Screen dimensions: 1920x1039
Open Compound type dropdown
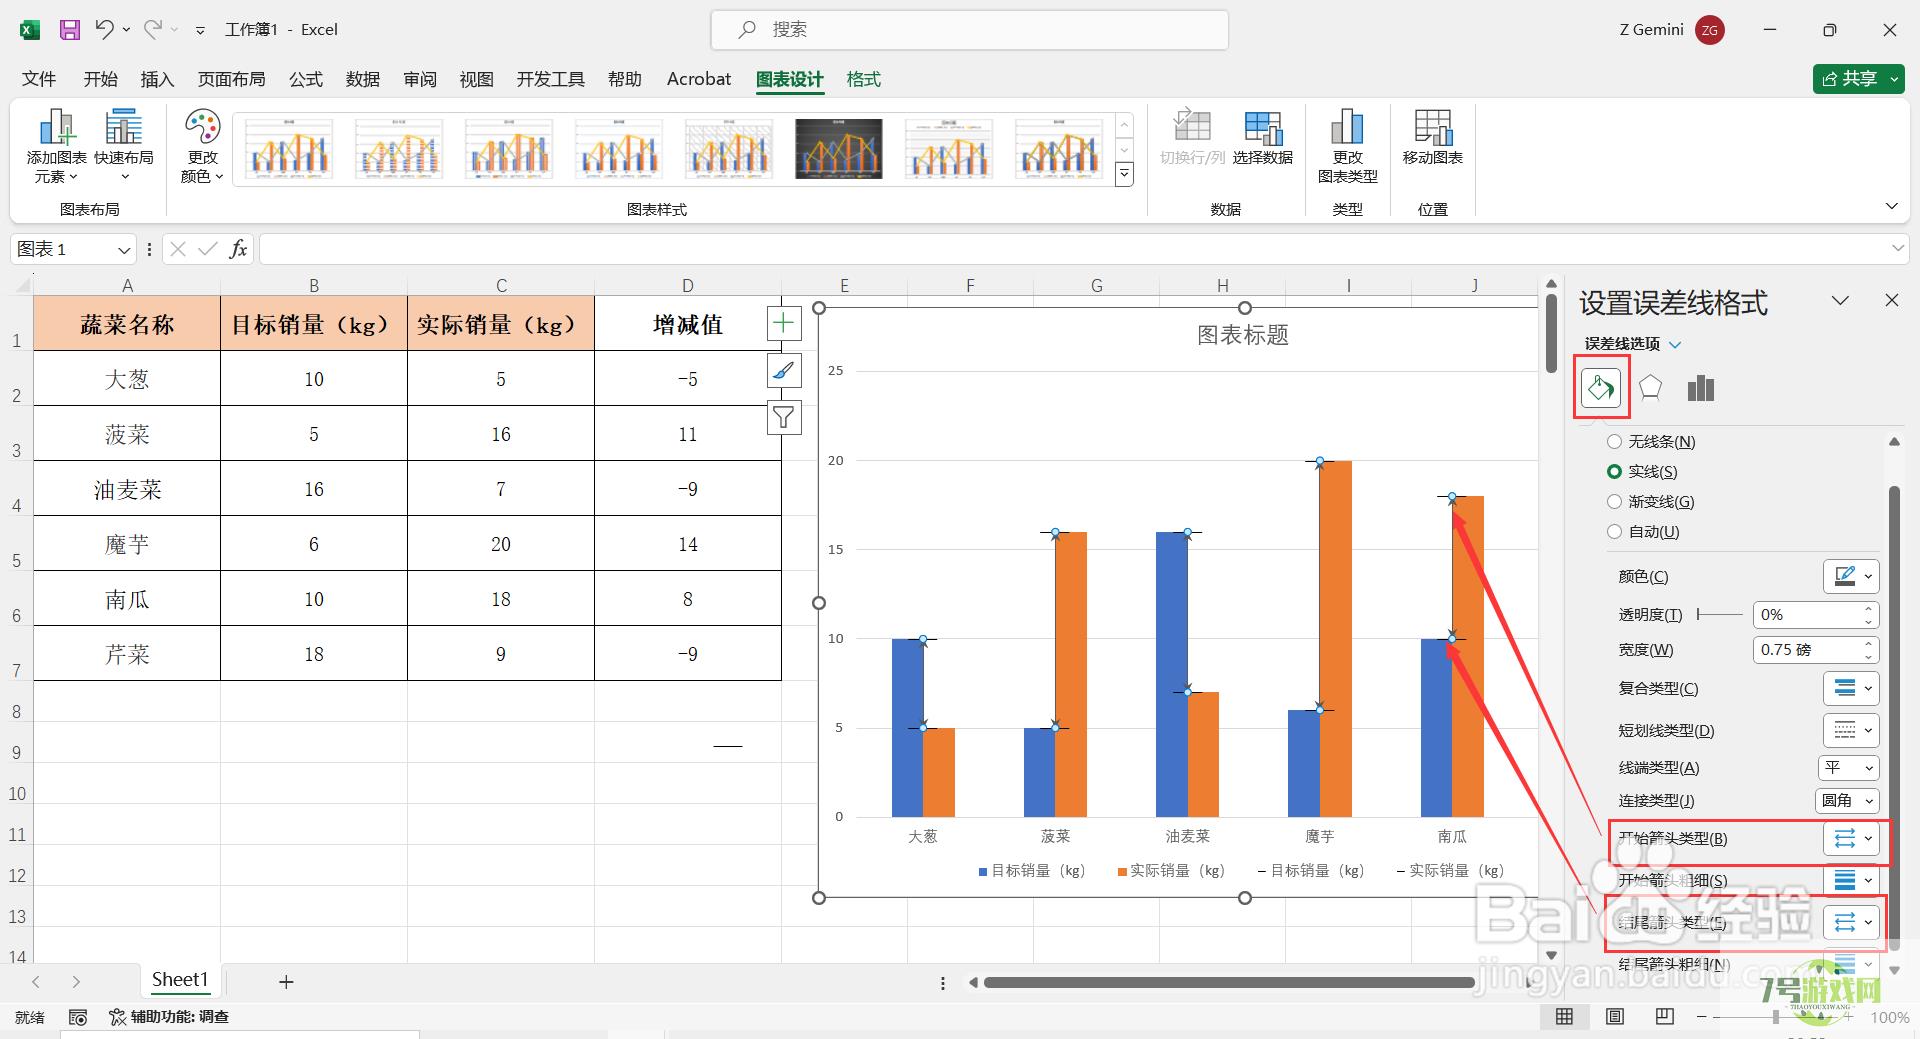[1851, 688]
